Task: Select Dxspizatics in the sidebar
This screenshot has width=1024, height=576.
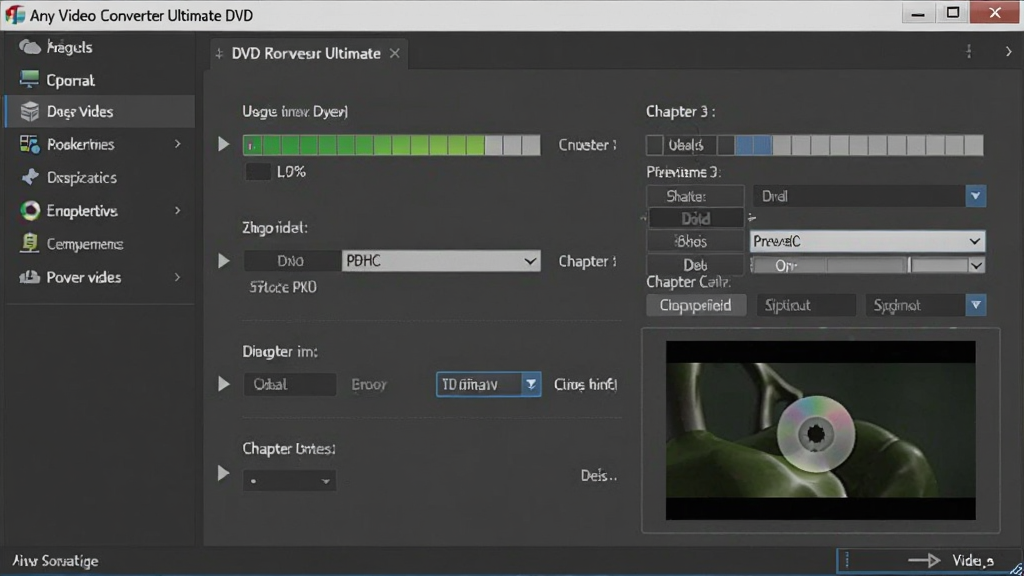Action: (x=82, y=178)
